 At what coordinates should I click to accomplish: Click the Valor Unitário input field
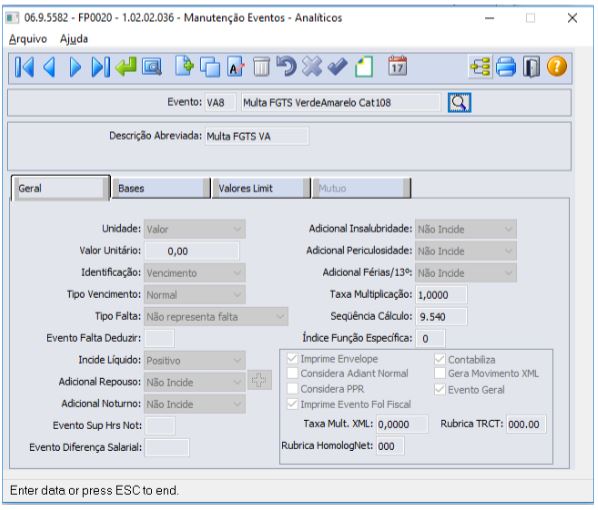[191, 251]
